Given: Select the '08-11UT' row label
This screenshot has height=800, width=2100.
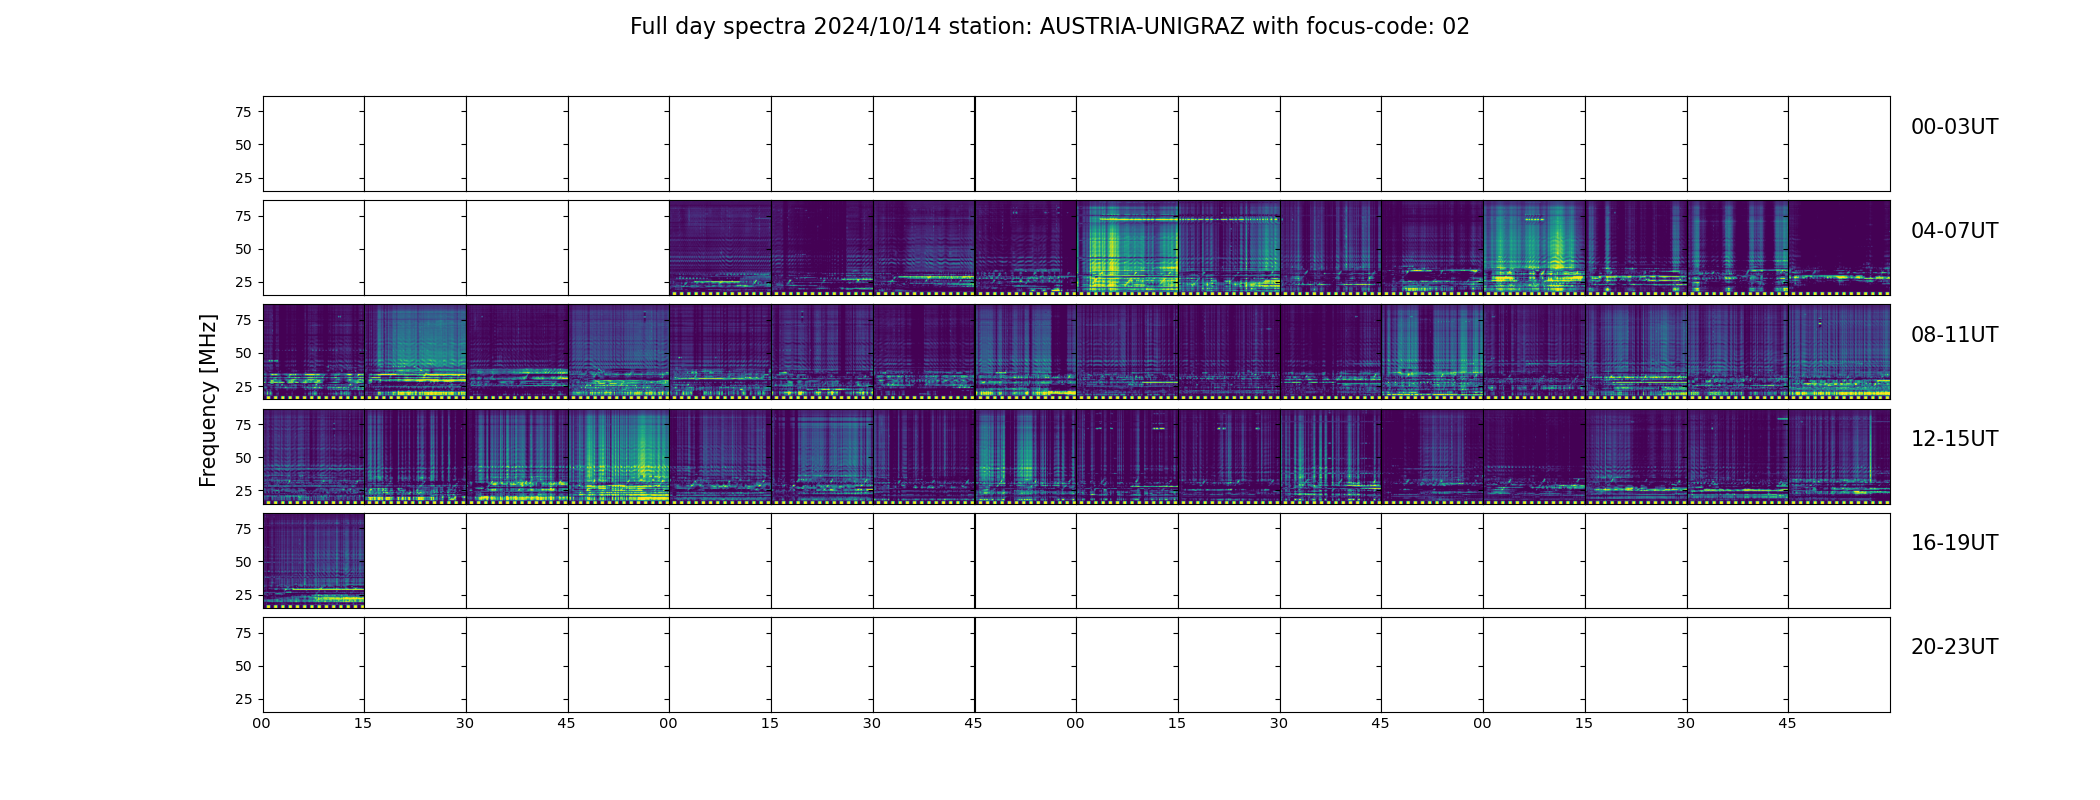Looking at the screenshot, I should coord(1954,335).
